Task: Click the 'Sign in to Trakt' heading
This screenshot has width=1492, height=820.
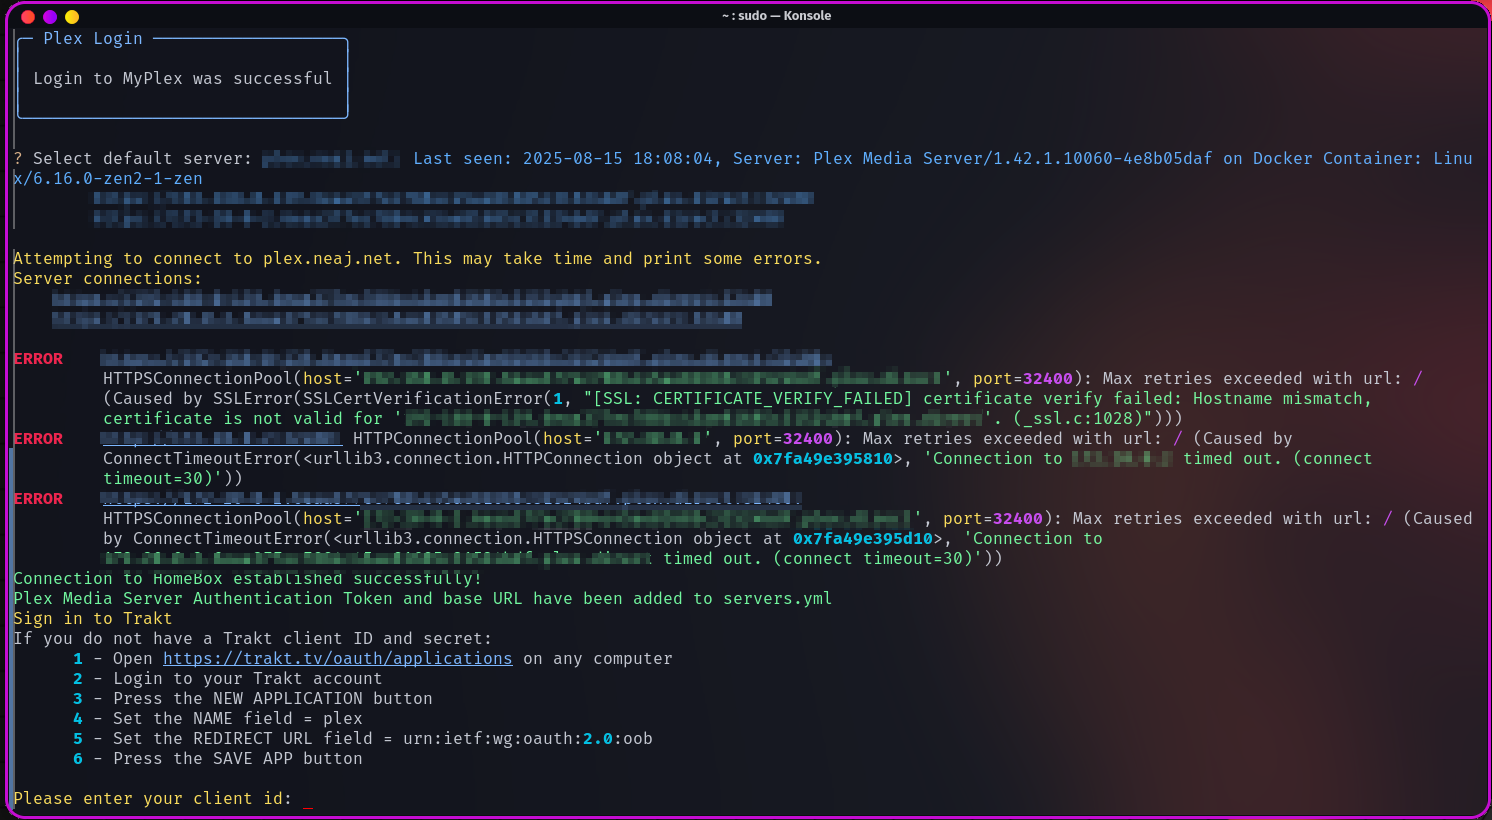Action: click(93, 618)
